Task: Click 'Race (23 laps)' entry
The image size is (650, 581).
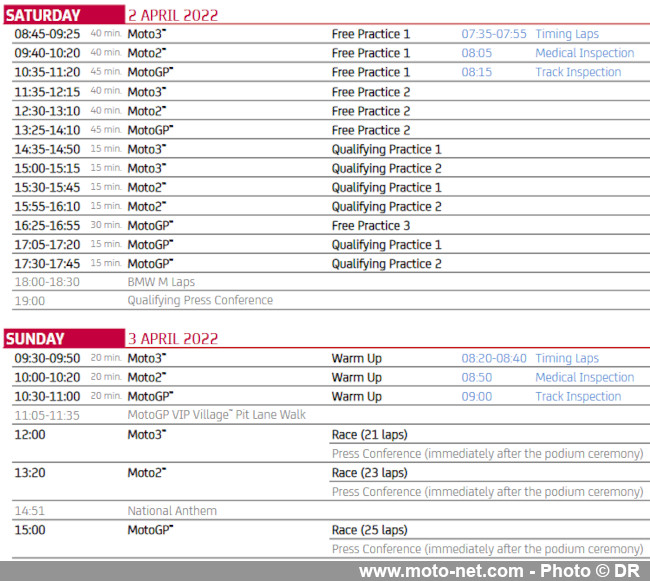Action: tap(369, 473)
